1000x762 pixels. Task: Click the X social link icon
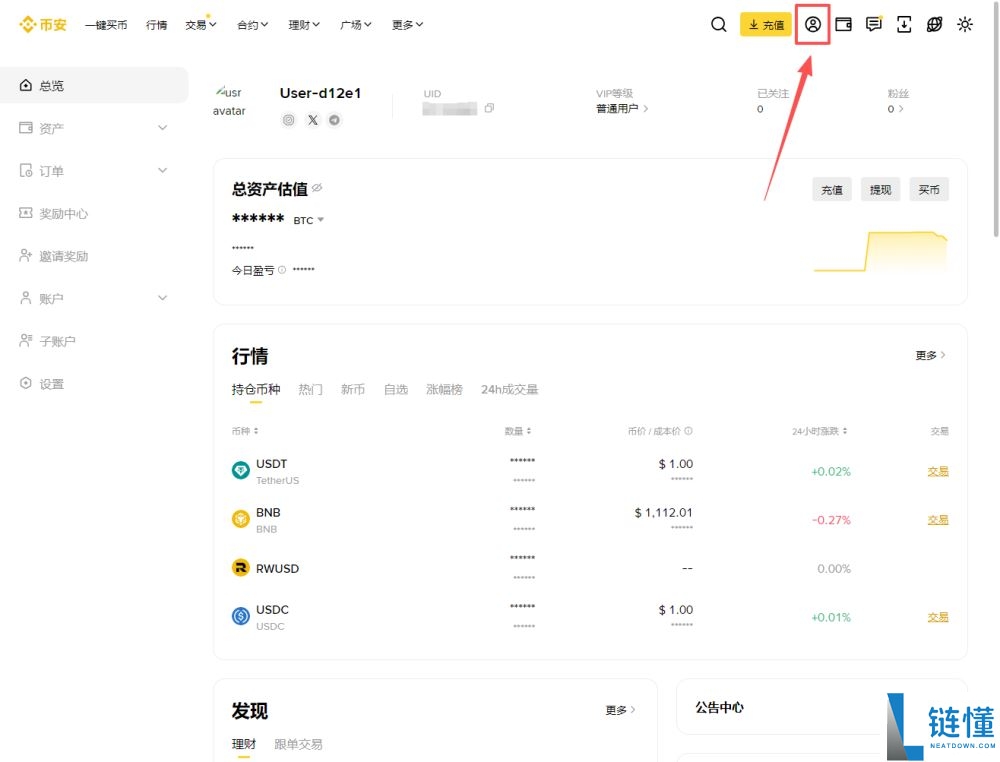[312, 120]
